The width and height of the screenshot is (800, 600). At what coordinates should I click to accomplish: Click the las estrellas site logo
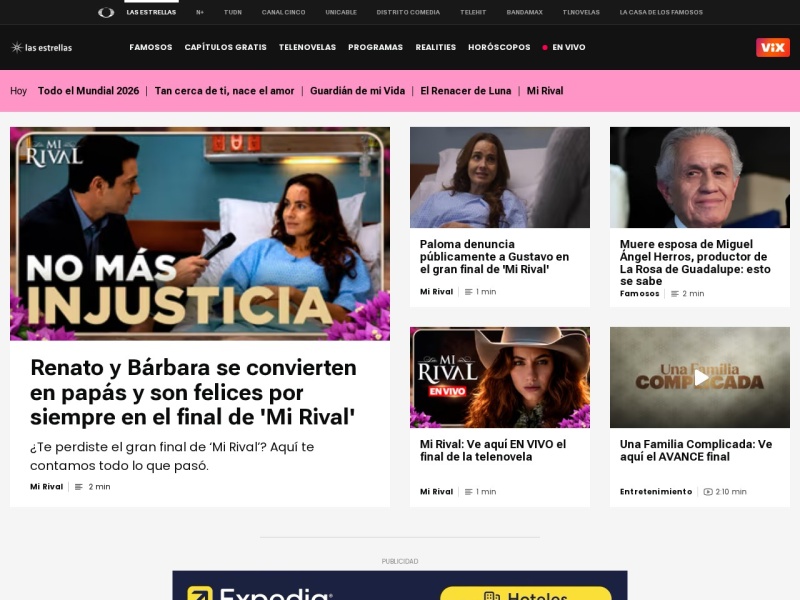pos(41,47)
